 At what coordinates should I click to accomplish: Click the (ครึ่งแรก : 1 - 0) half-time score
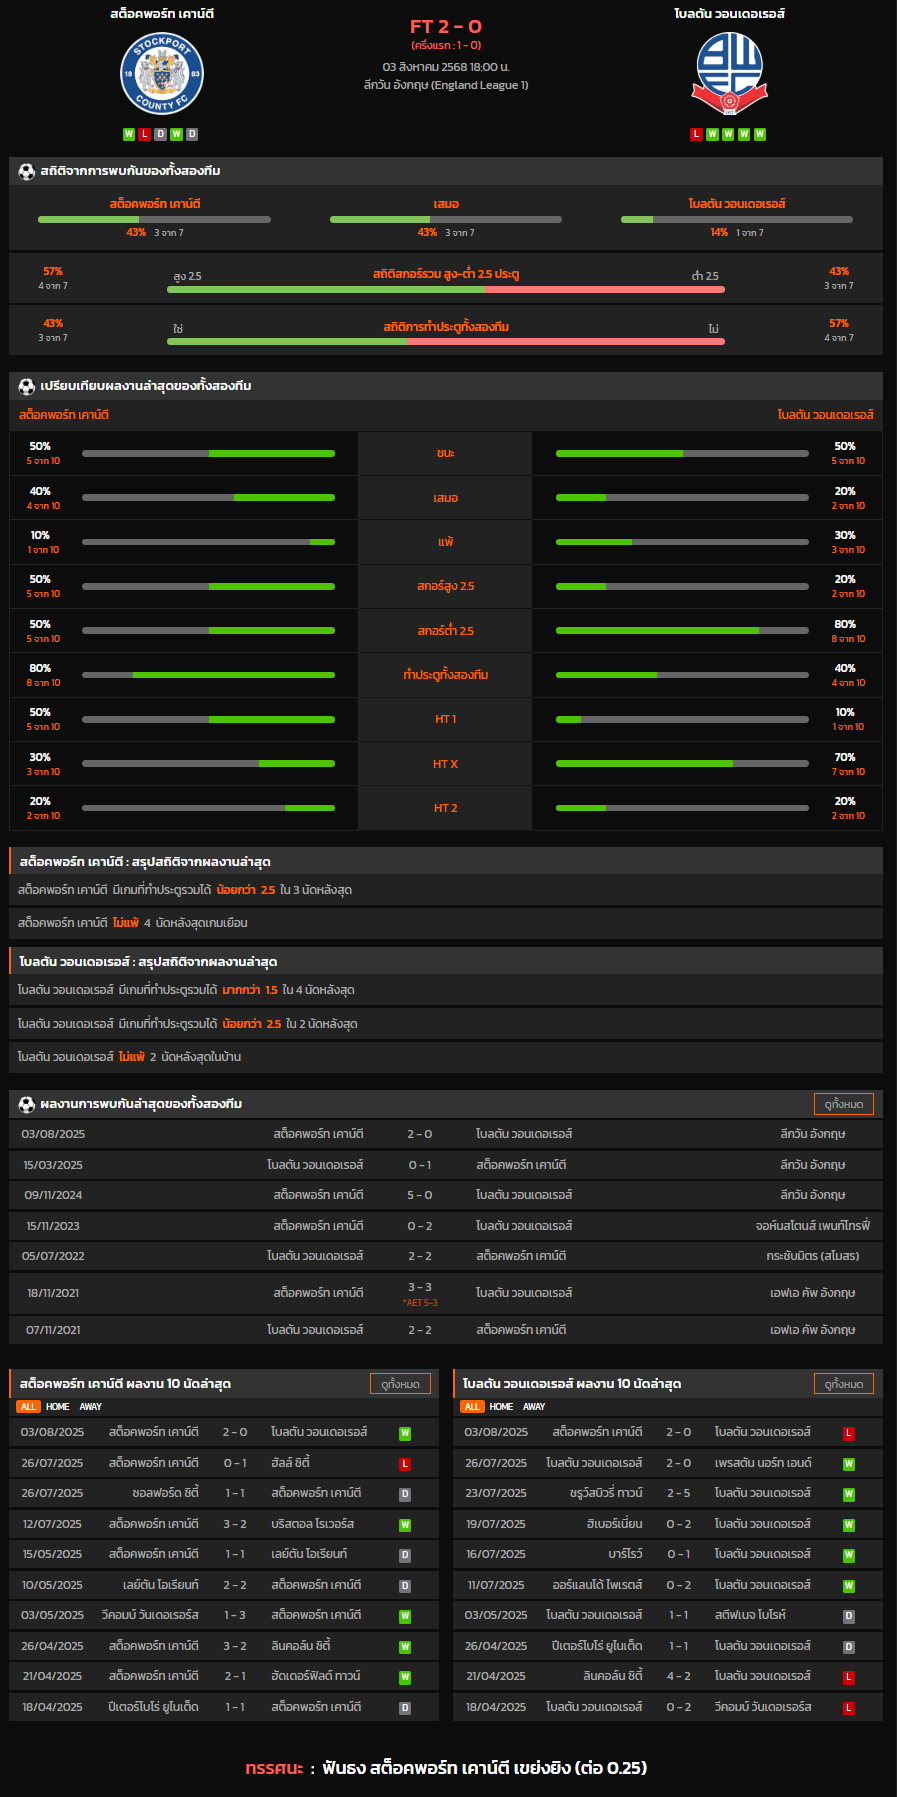click(446, 46)
